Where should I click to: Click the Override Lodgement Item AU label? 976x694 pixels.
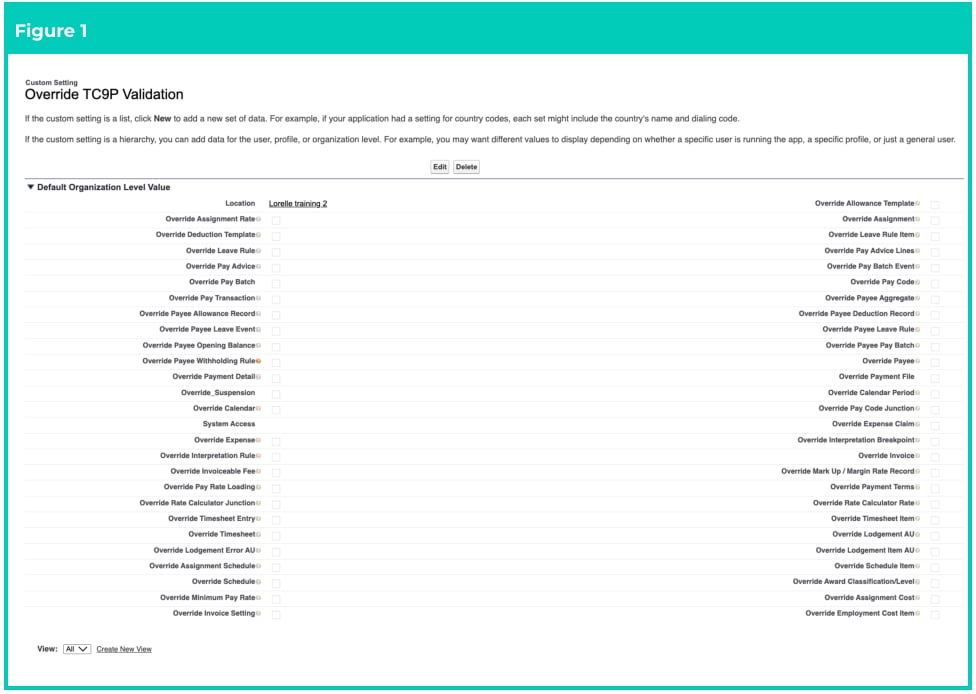[865, 550]
